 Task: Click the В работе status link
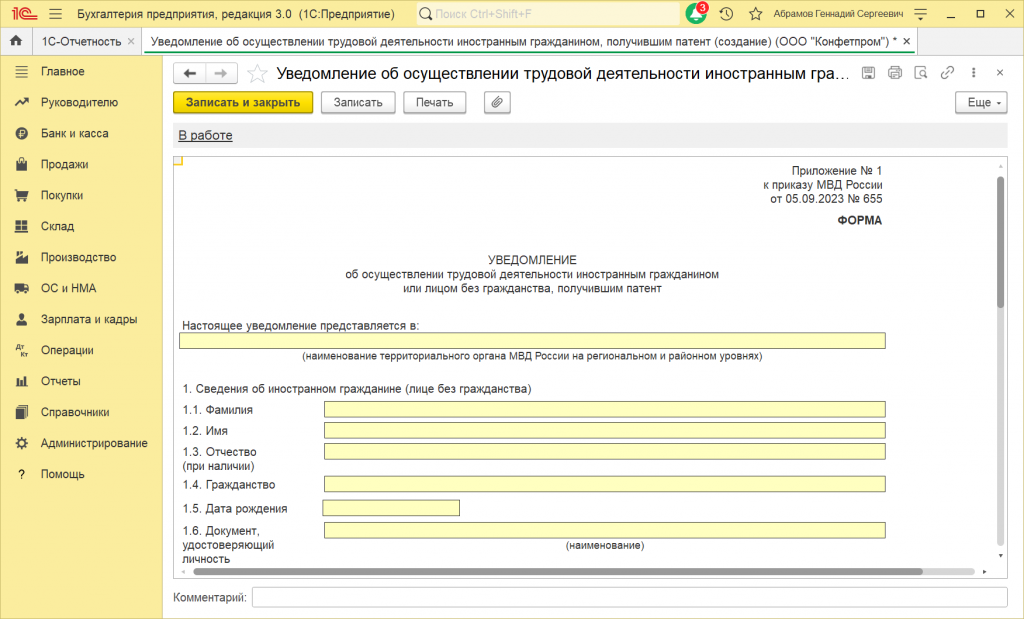[x=205, y=135]
